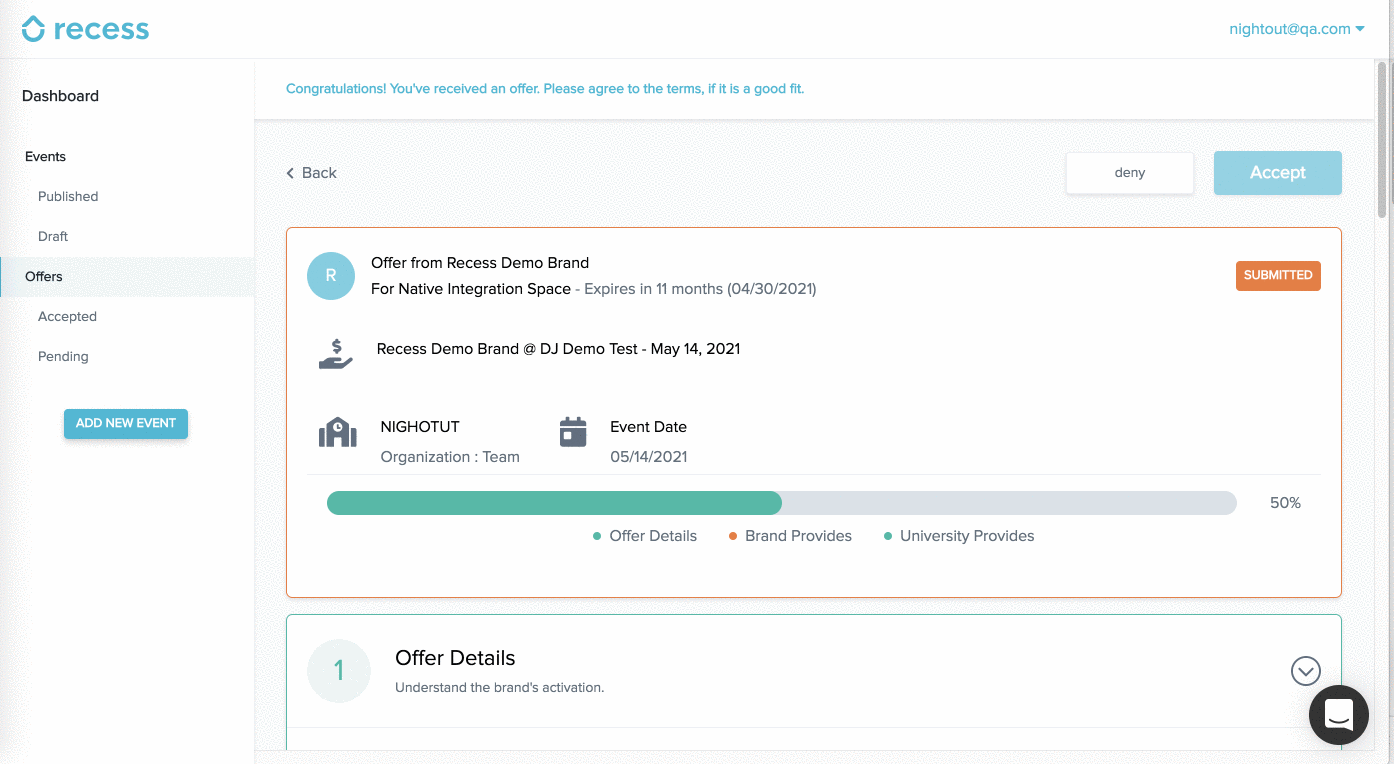Click the university building icon beside NIGHOTUT
Image resolution: width=1394 pixels, height=764 pixels.
coord(338,433)
